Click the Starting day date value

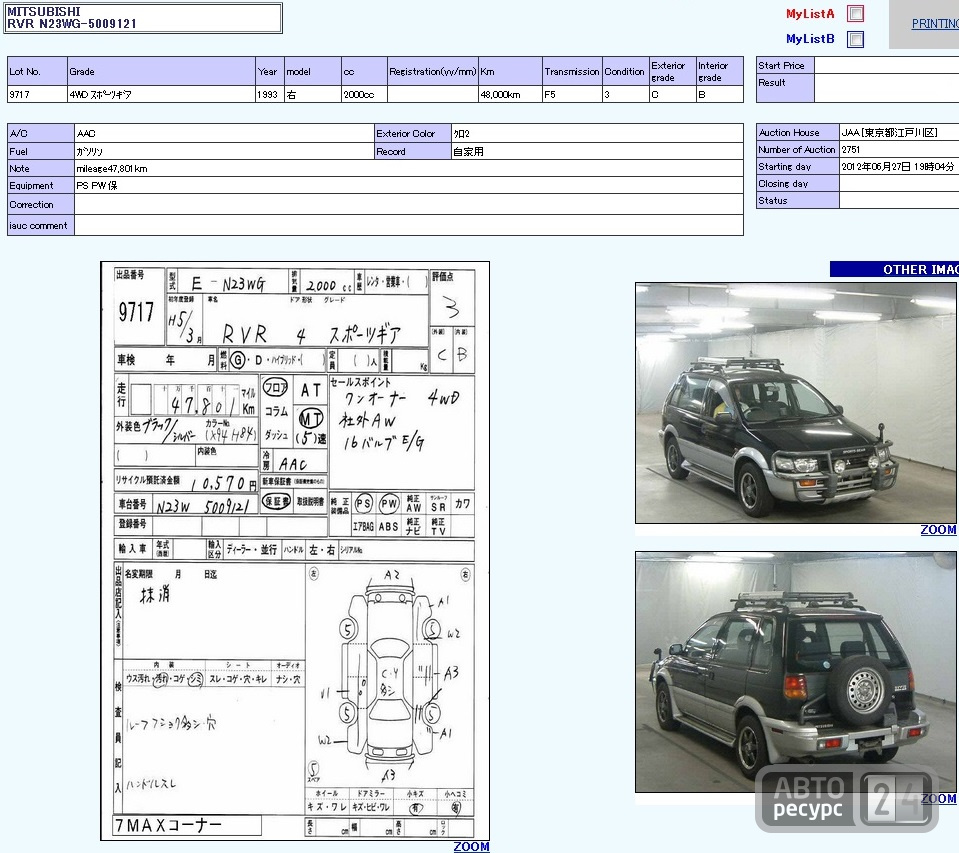(x=897, y=166)
